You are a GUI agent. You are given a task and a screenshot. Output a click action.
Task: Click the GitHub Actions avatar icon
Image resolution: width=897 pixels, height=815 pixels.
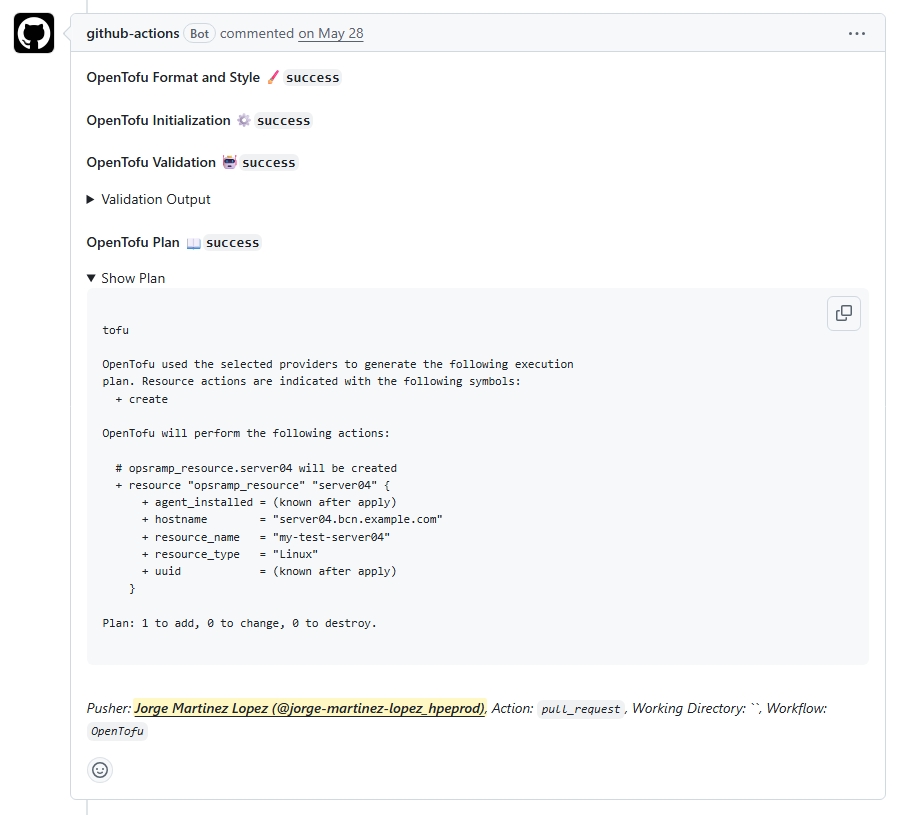coord(34,33)
